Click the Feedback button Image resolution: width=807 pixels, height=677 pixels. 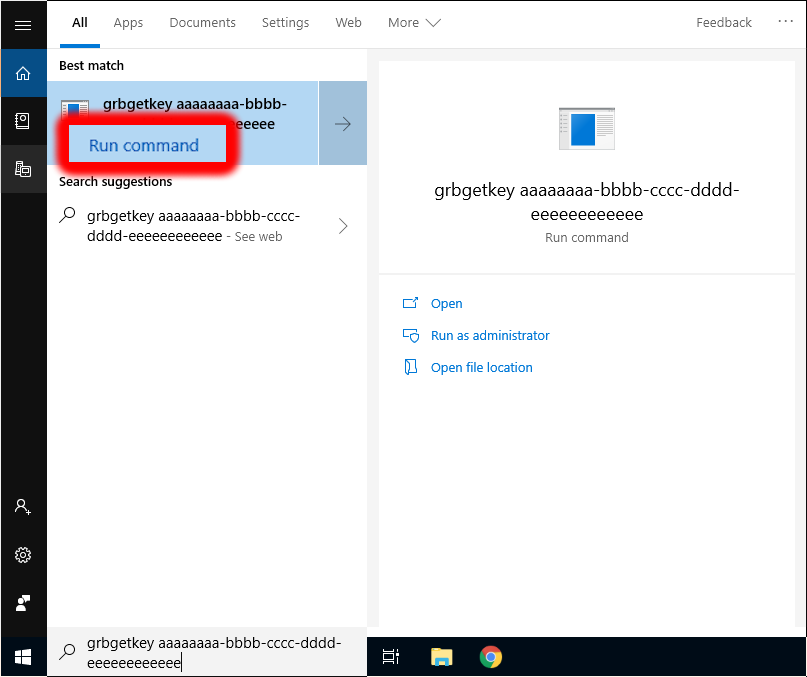(724, 23)
